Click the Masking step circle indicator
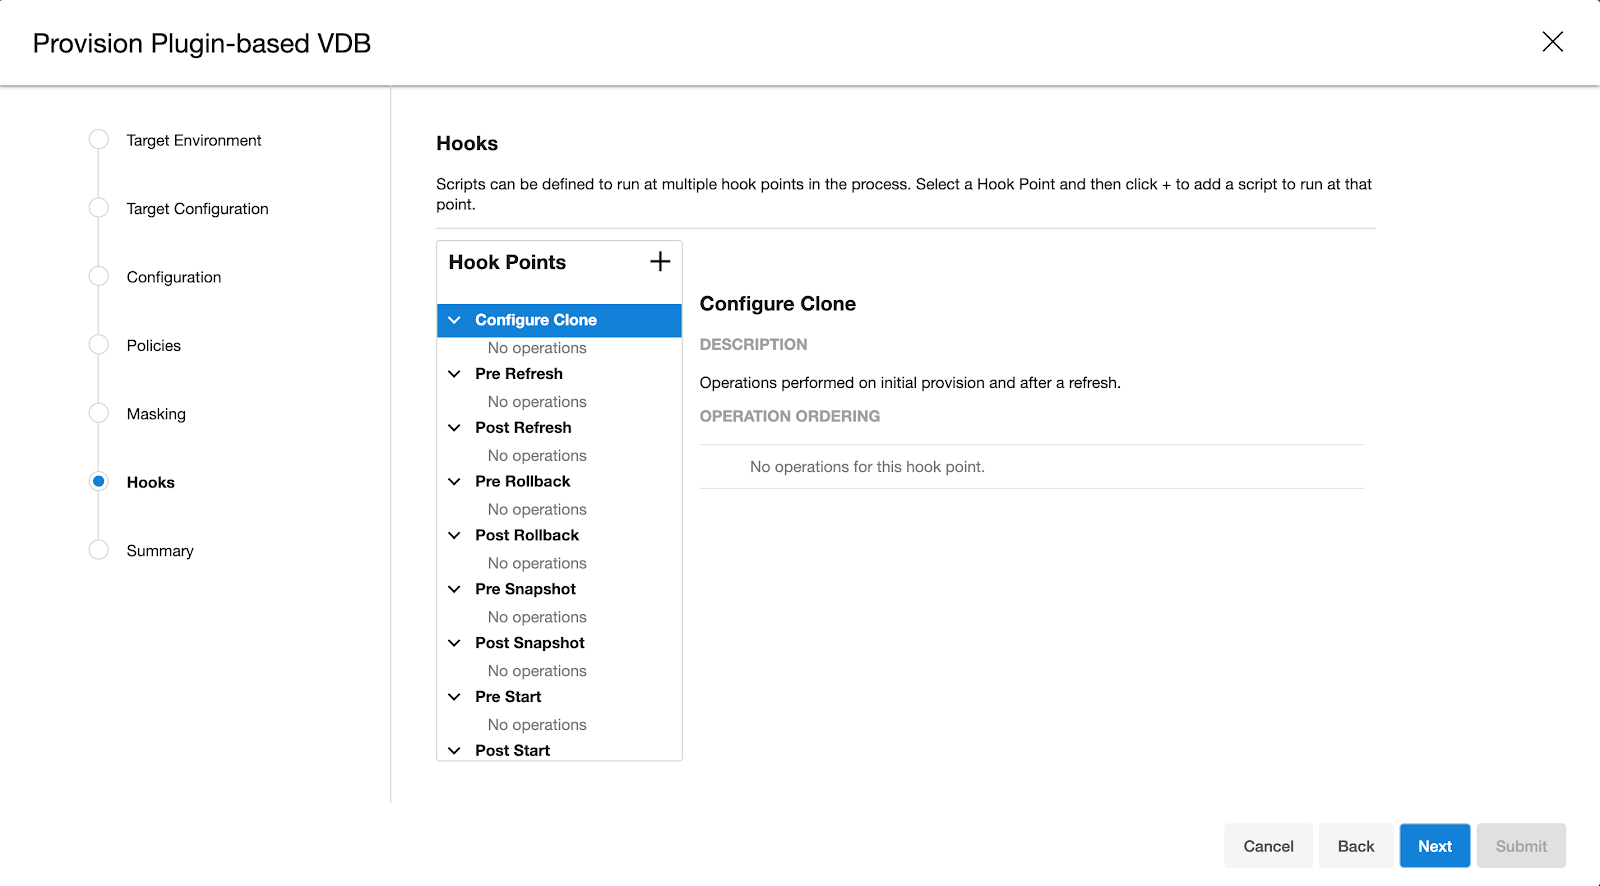 click(x=98, y=413)
